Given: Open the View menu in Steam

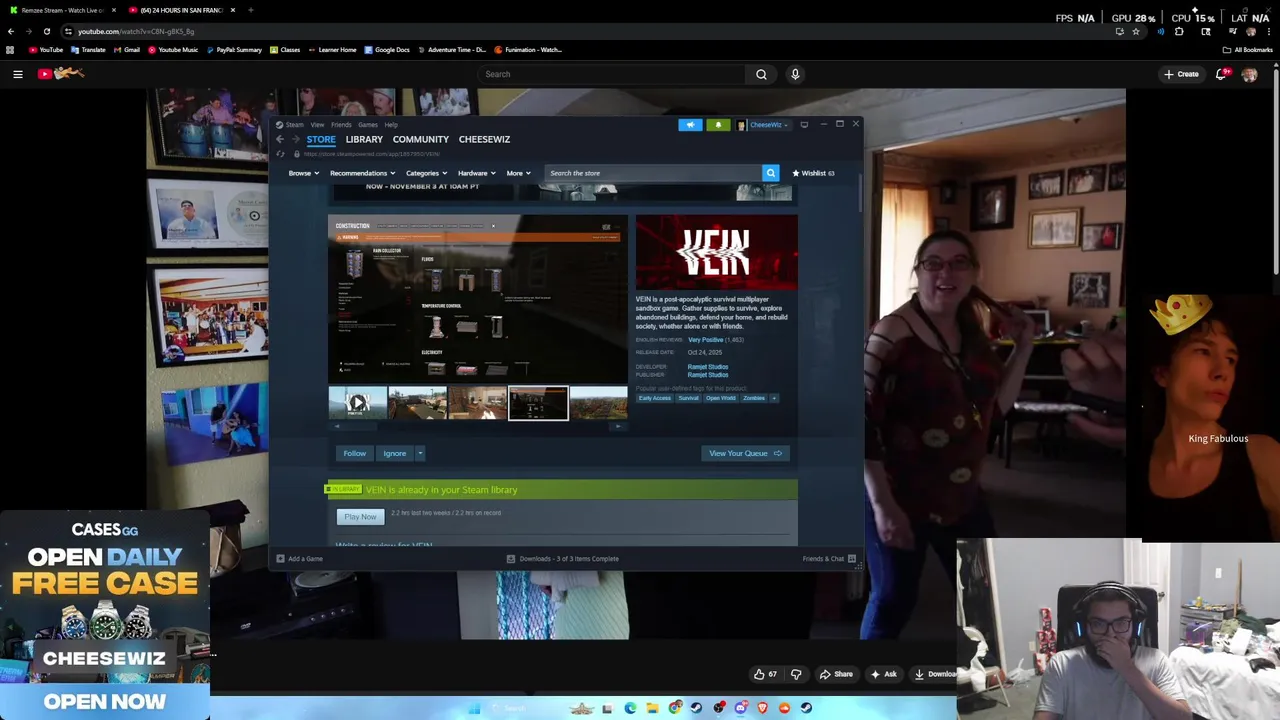Looking at the screenshot, I should 317,125.
